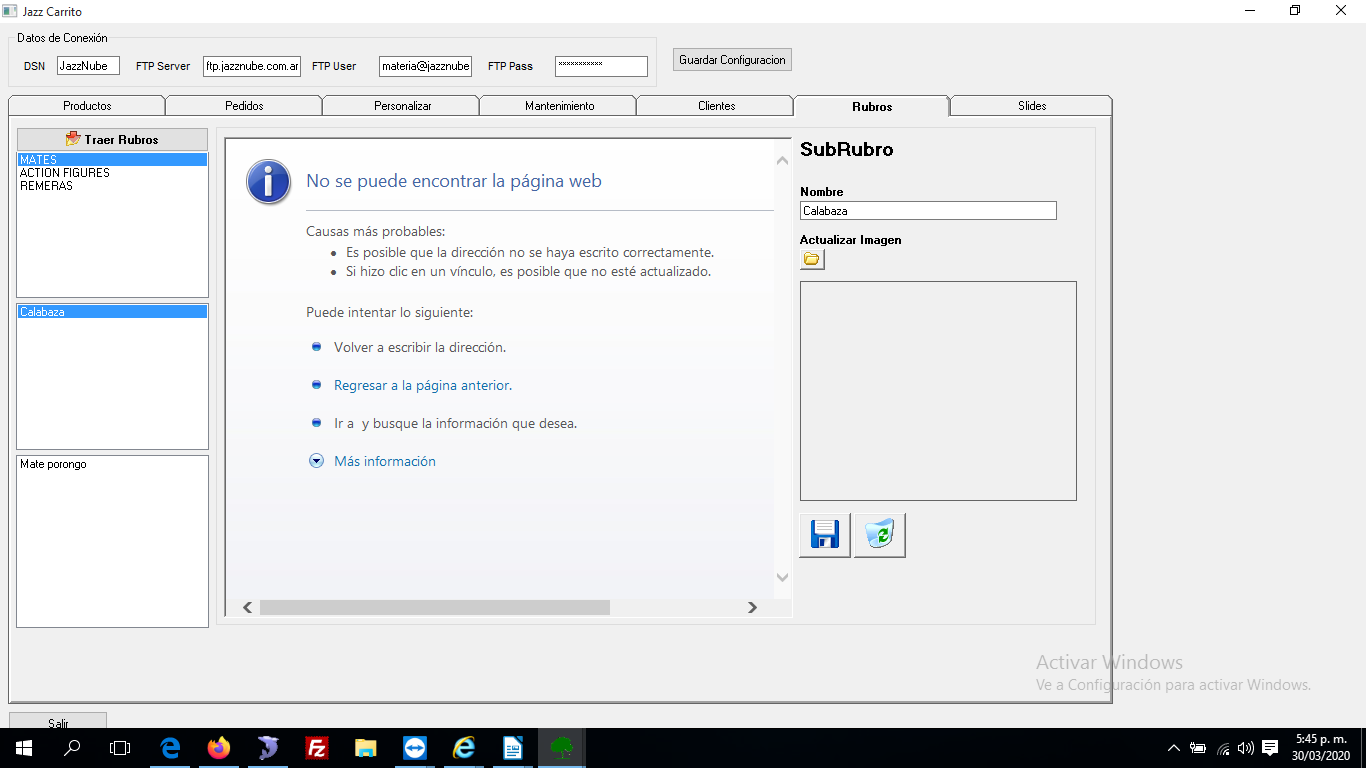Screen dimensions: 1366x768
Task: Select REMERAS in the rubros list
Action: pyautogui.click(x=112, y=186)
